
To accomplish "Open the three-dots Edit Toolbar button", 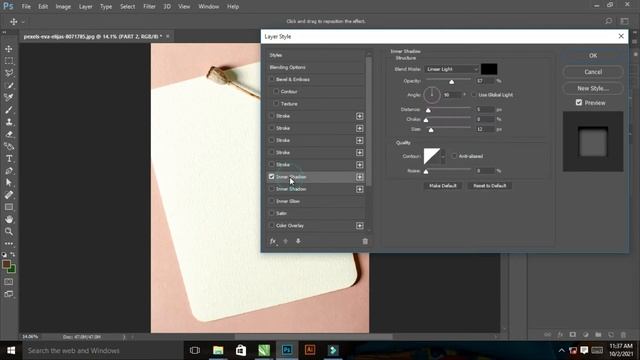I will 9,244.
